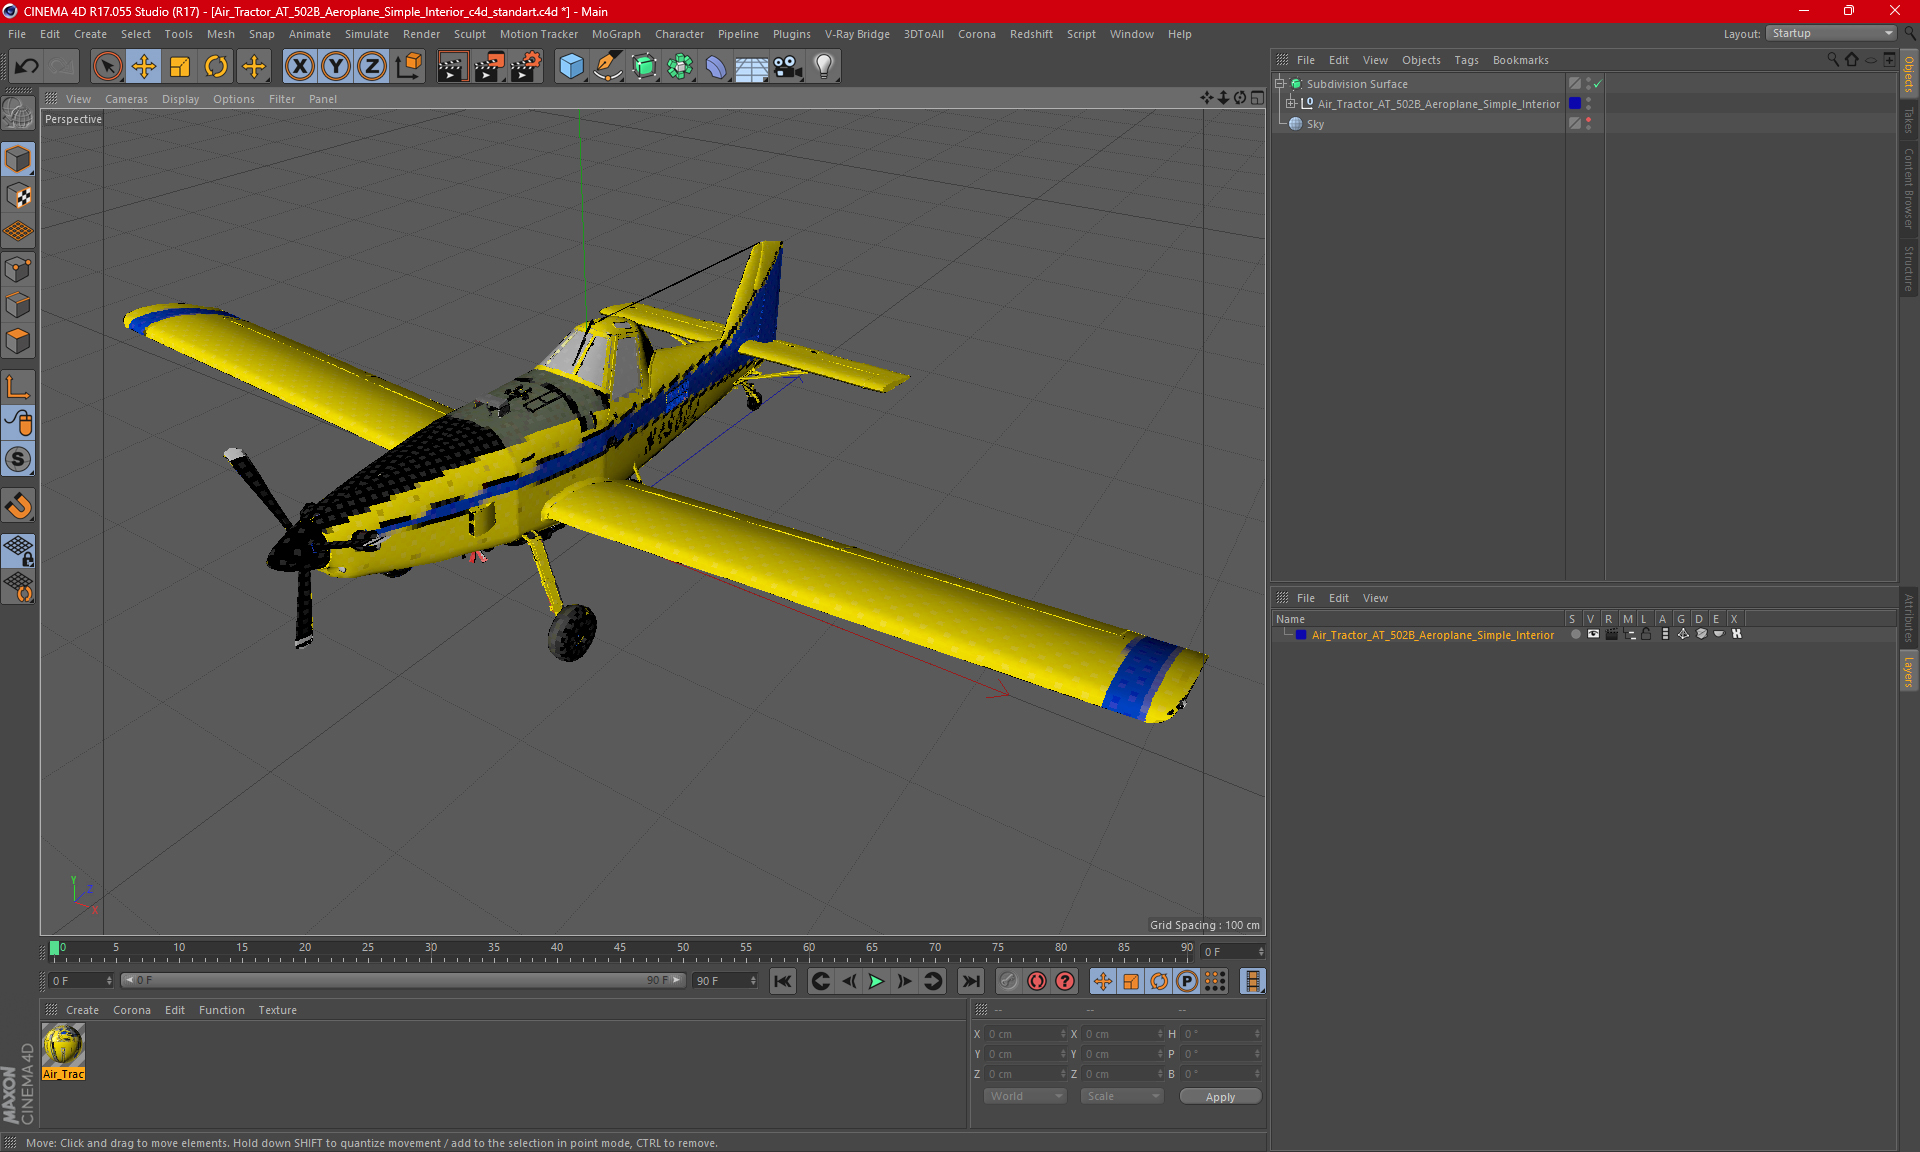
Task: Click the timeline range slider bar
Action: pyautogui.click(x=403, y=981)
